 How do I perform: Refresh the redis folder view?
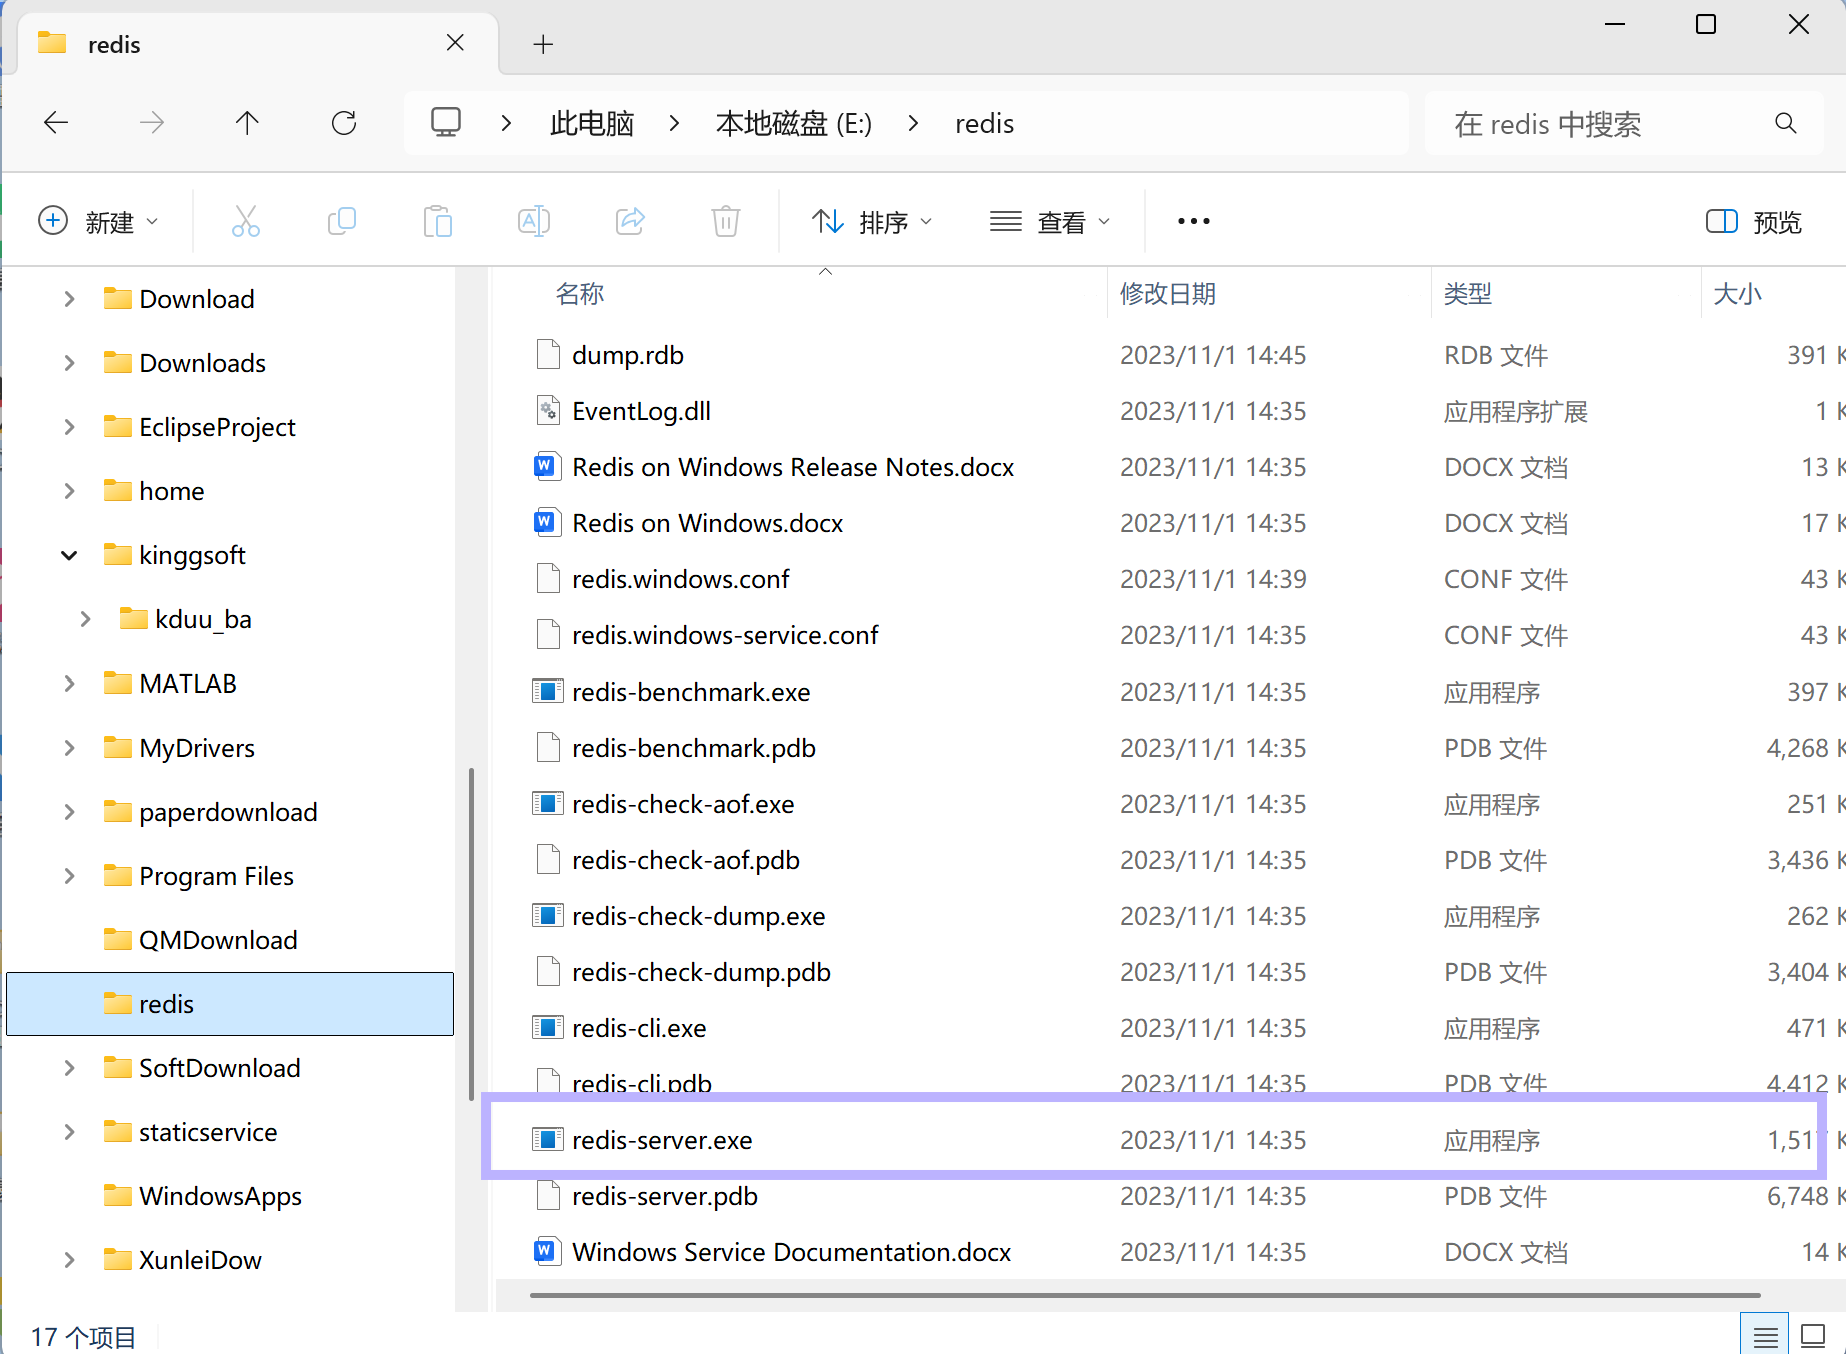click(344, 123)
